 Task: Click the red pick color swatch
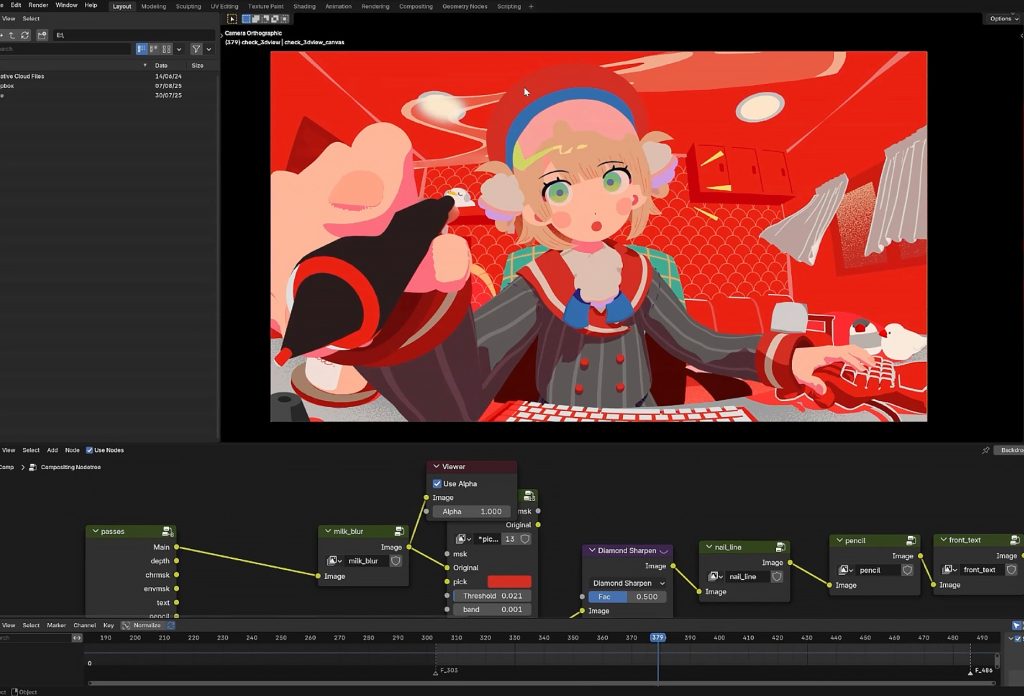[x=509, y=581]
